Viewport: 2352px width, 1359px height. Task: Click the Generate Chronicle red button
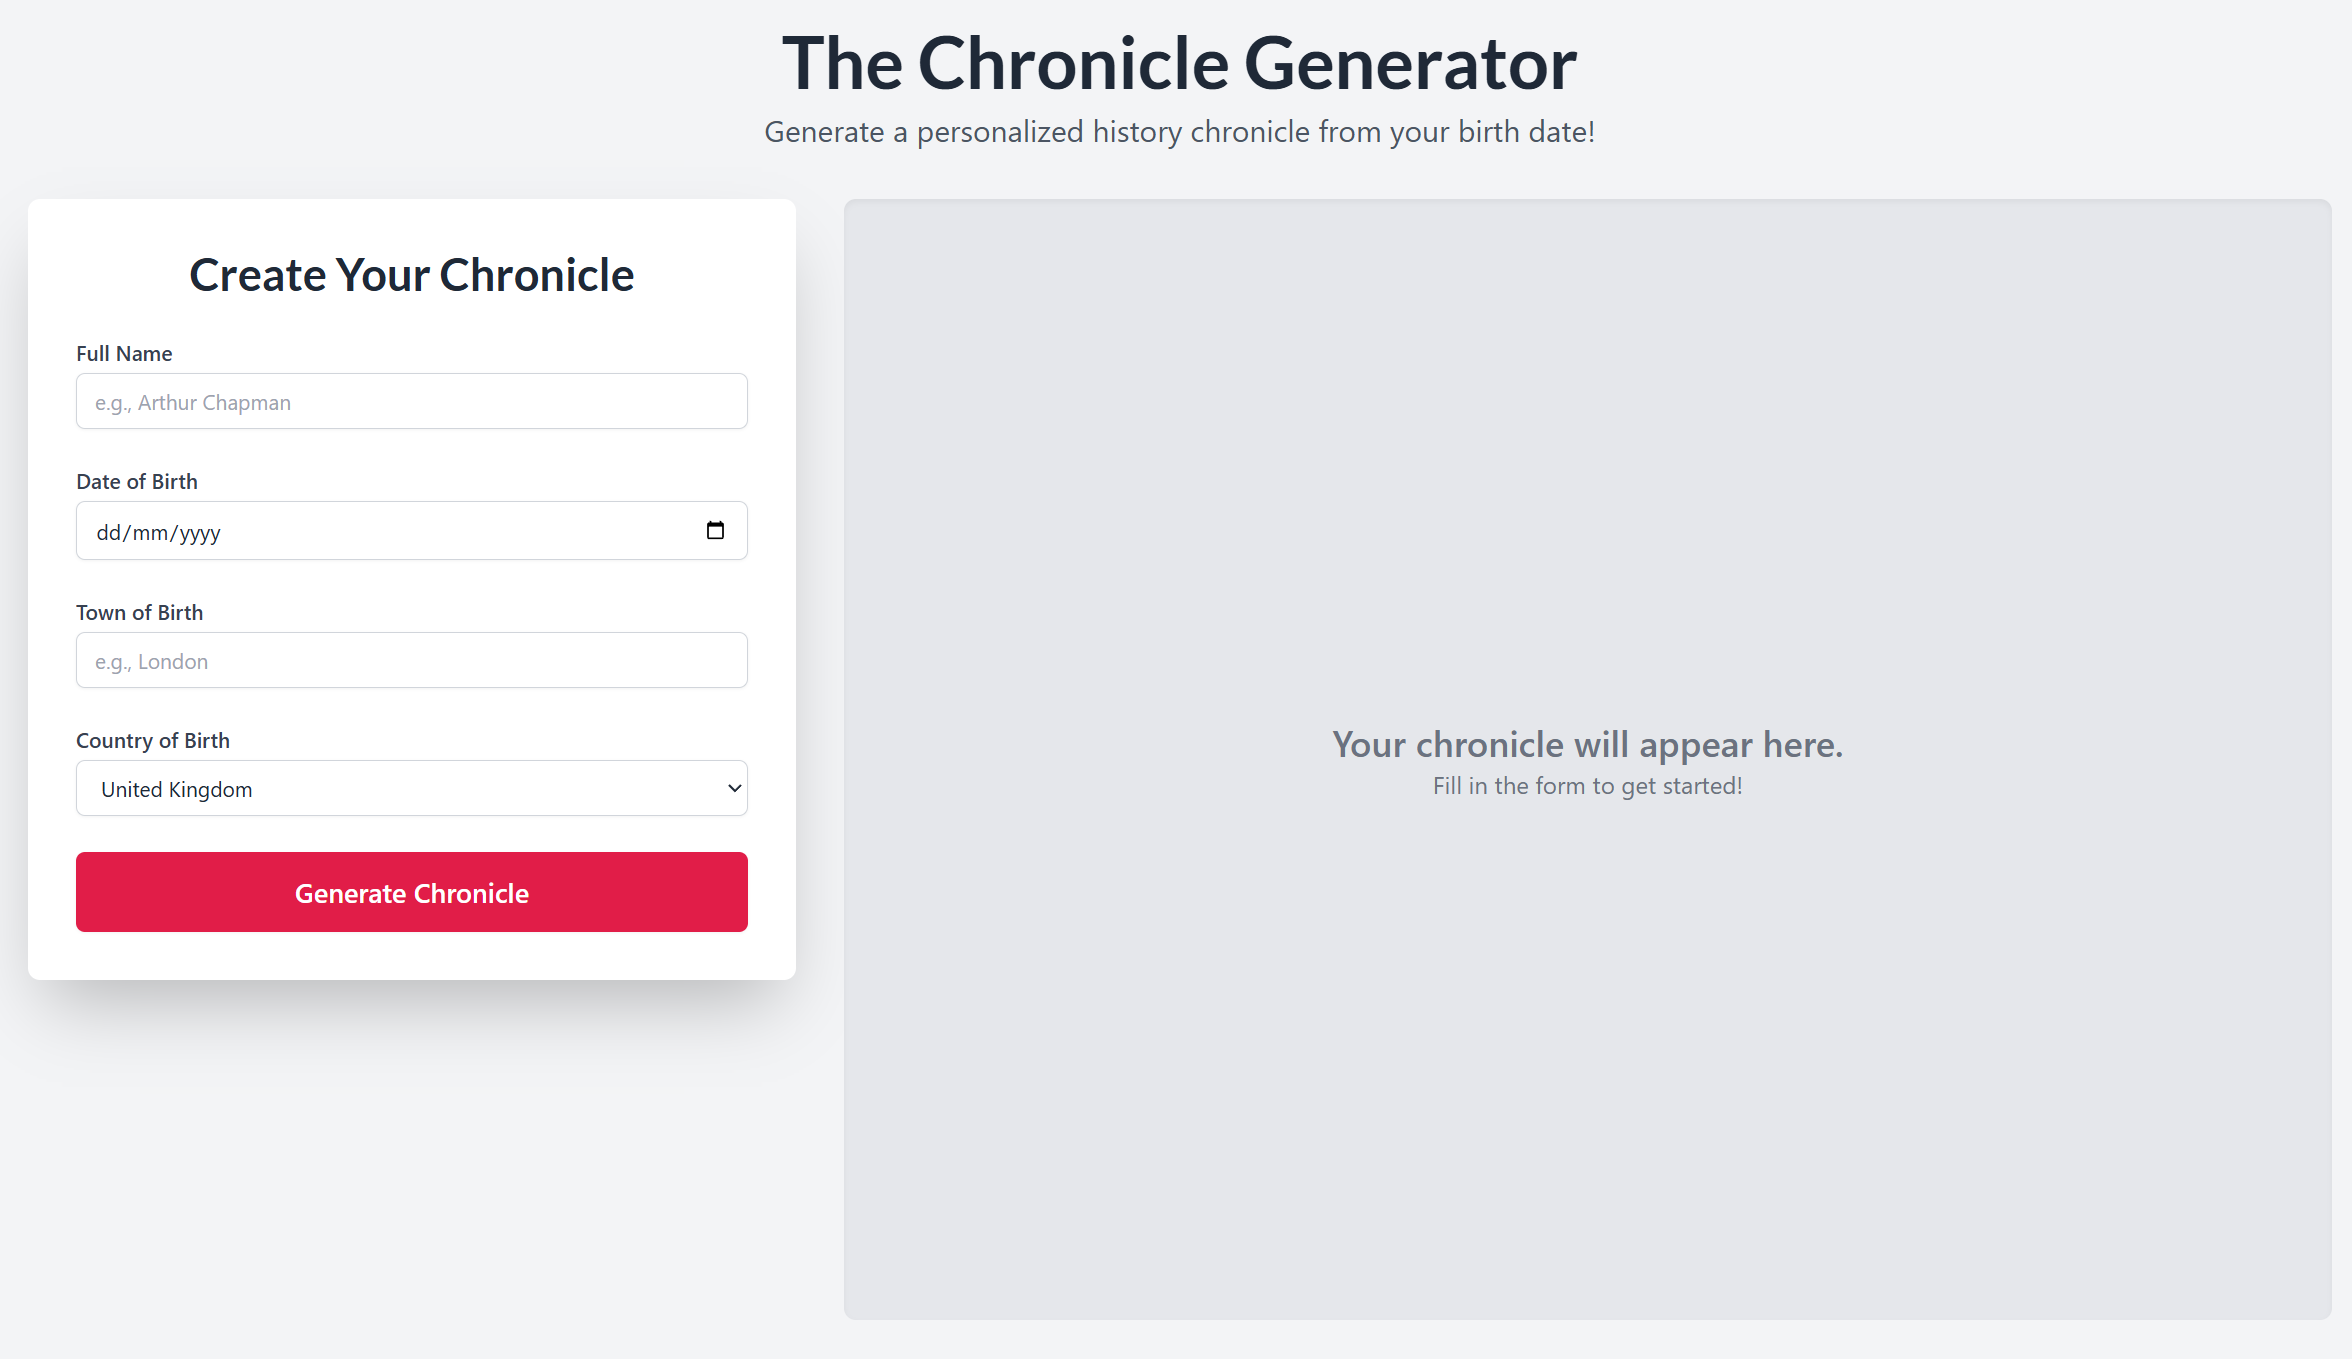[411, 892]
